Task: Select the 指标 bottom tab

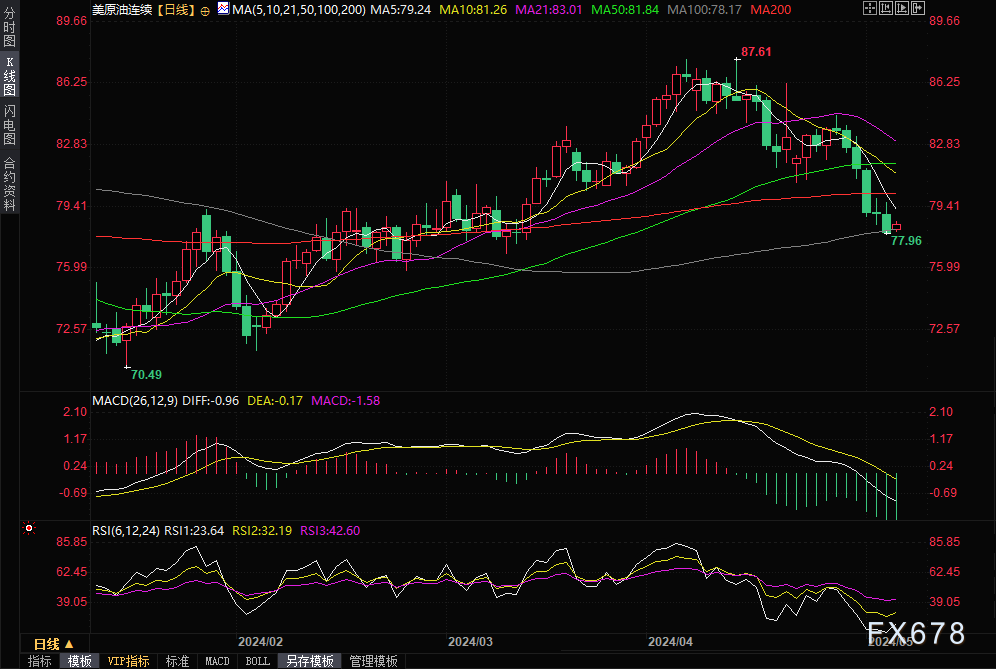Action: pyautogui.click(x=39, y=661)
